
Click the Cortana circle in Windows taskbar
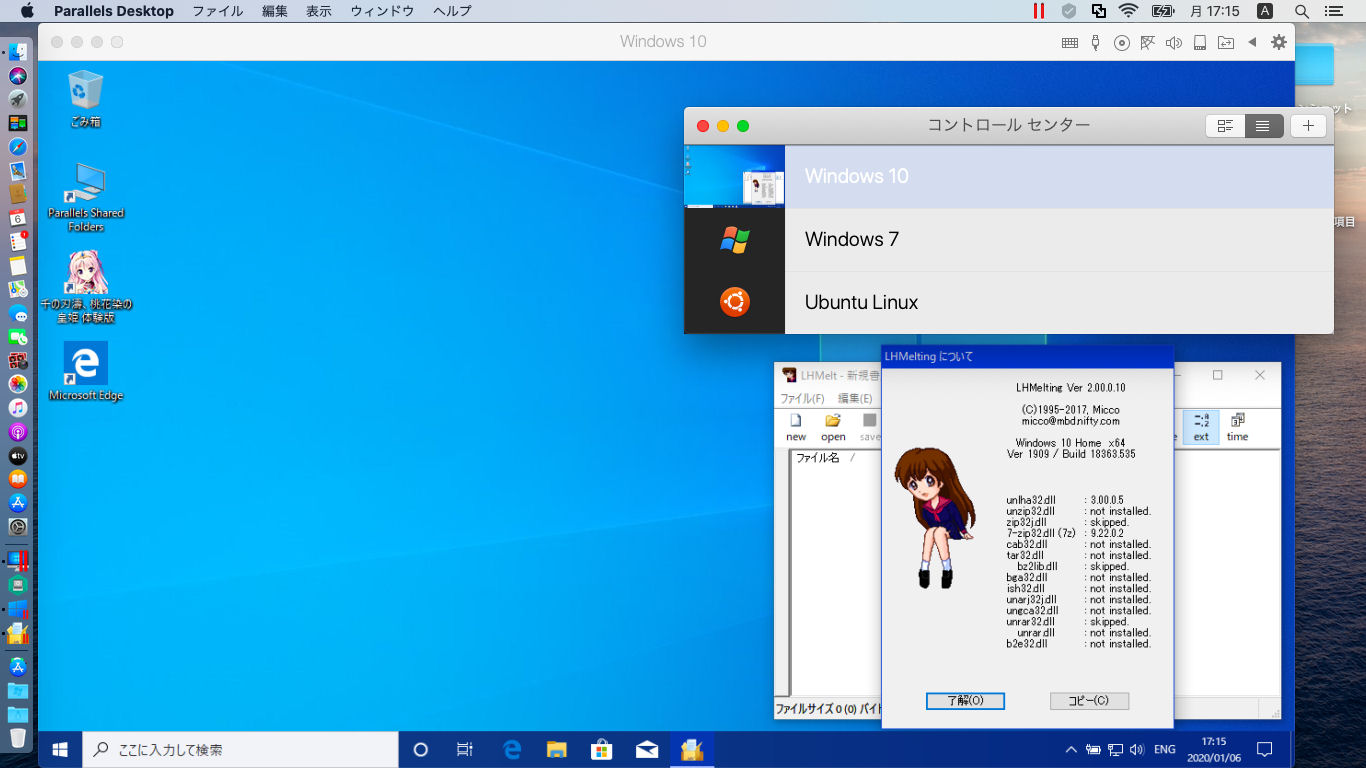coord(420,749)
